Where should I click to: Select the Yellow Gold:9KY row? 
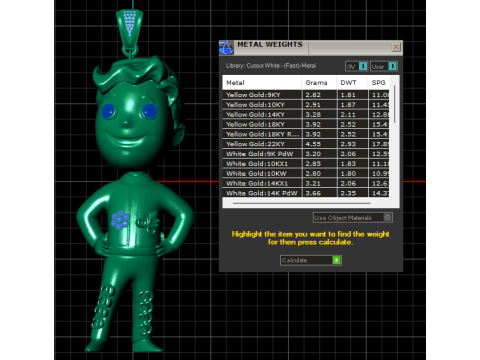point(306,95)
